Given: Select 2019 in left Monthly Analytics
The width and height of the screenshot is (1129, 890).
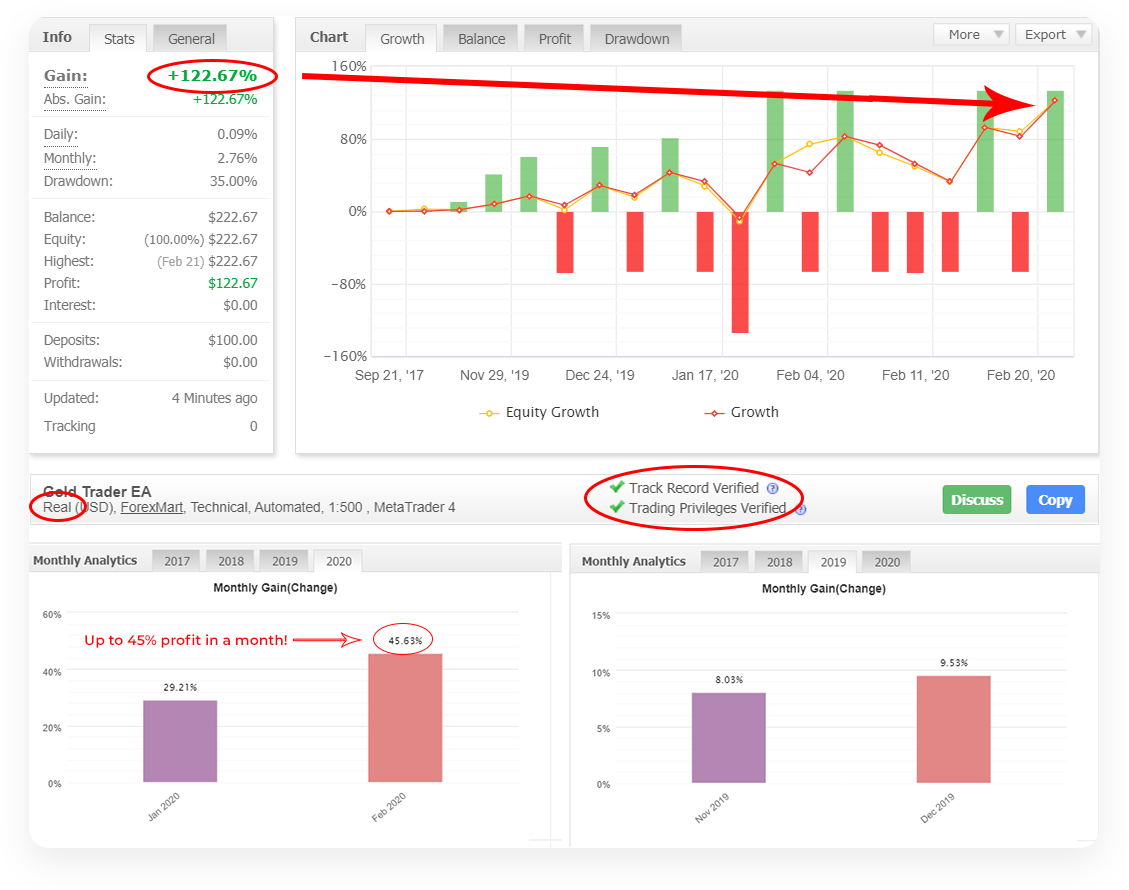Looking at the screenshot, I should pos(284,561).
